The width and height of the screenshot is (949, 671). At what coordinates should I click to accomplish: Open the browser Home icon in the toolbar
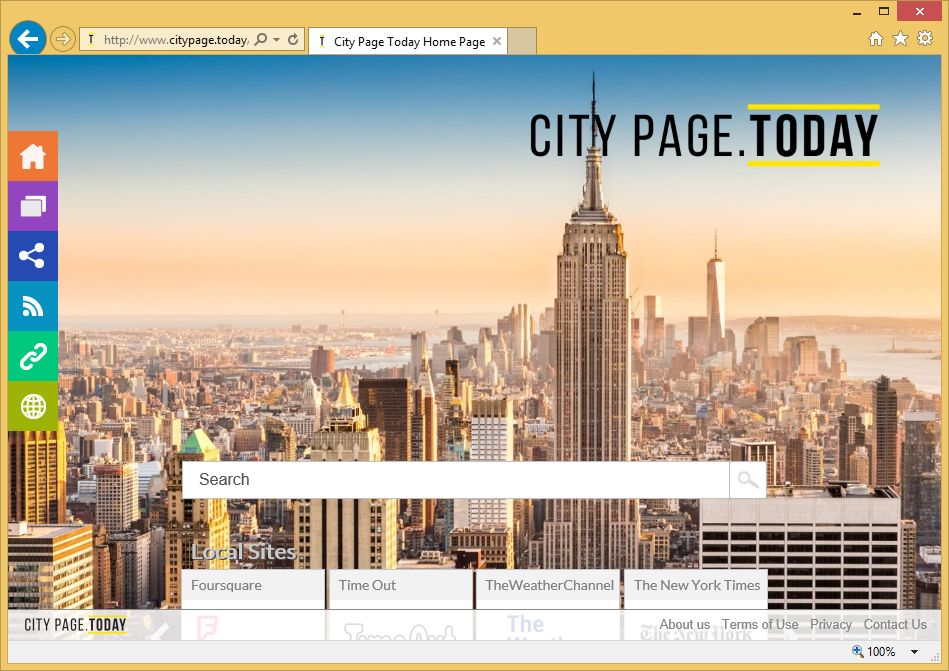[875, 39]
